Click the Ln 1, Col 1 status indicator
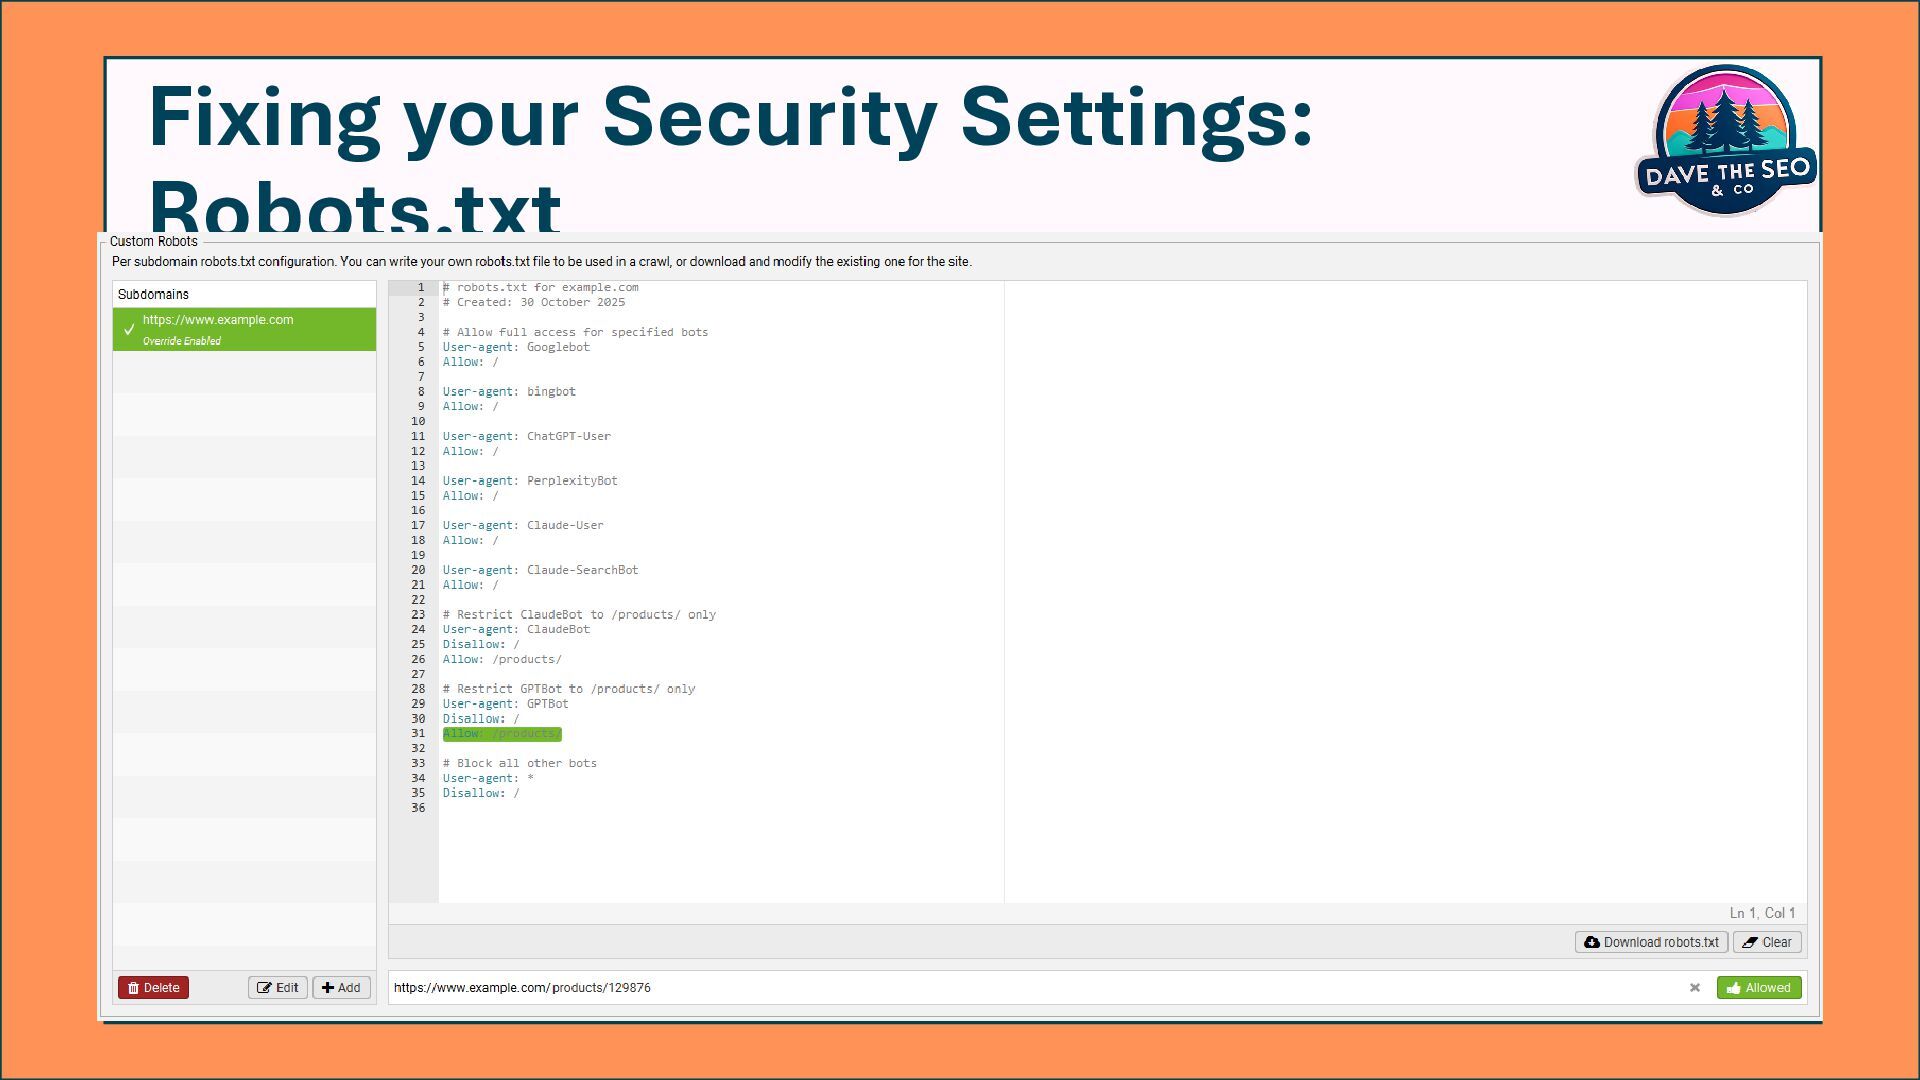Image resolution: width=1920 pixels, height=1080 pixels. (x=1762, y=913)
